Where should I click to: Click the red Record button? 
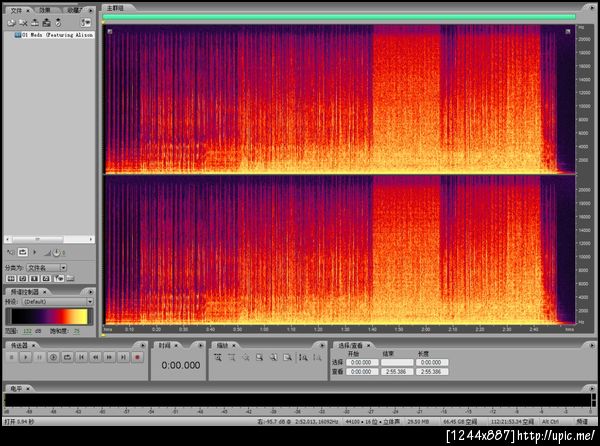pos(138,356)
